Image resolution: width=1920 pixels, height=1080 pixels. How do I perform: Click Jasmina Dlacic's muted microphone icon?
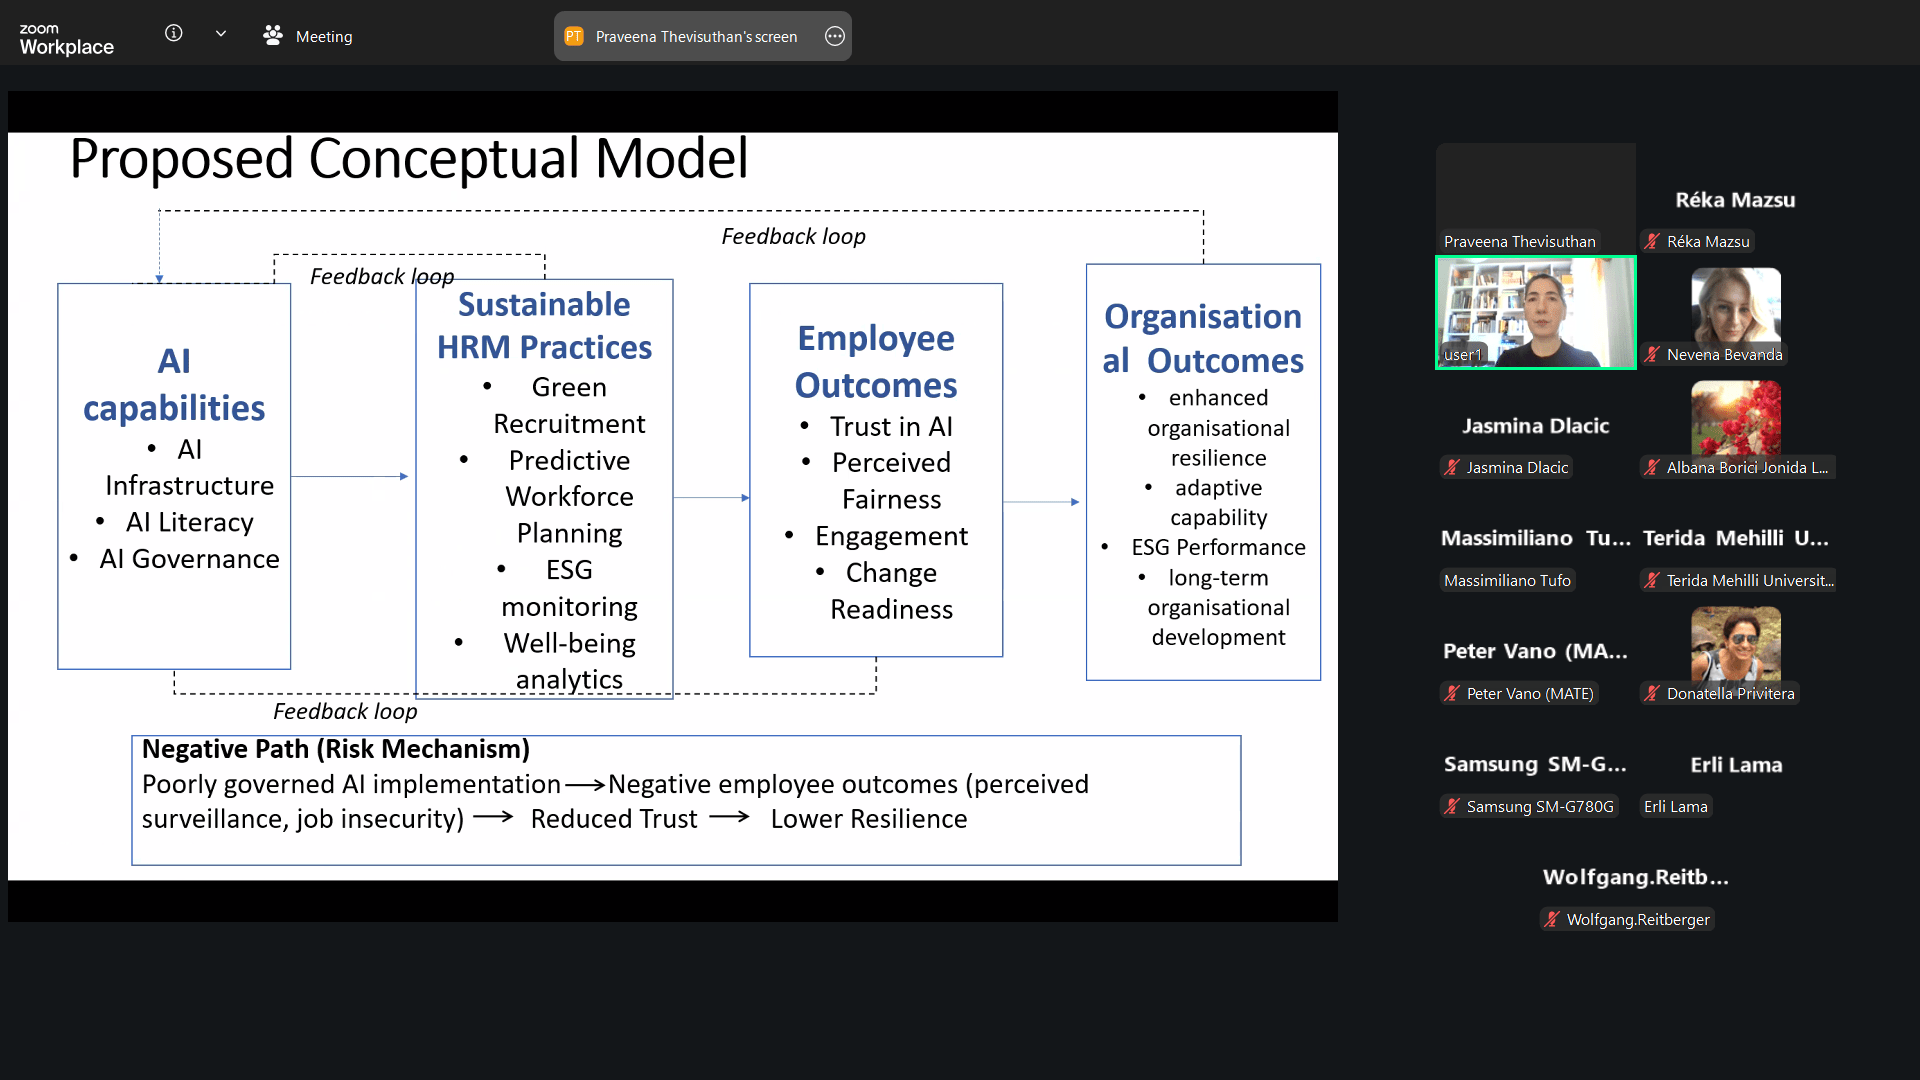(x=1452, y=468)
